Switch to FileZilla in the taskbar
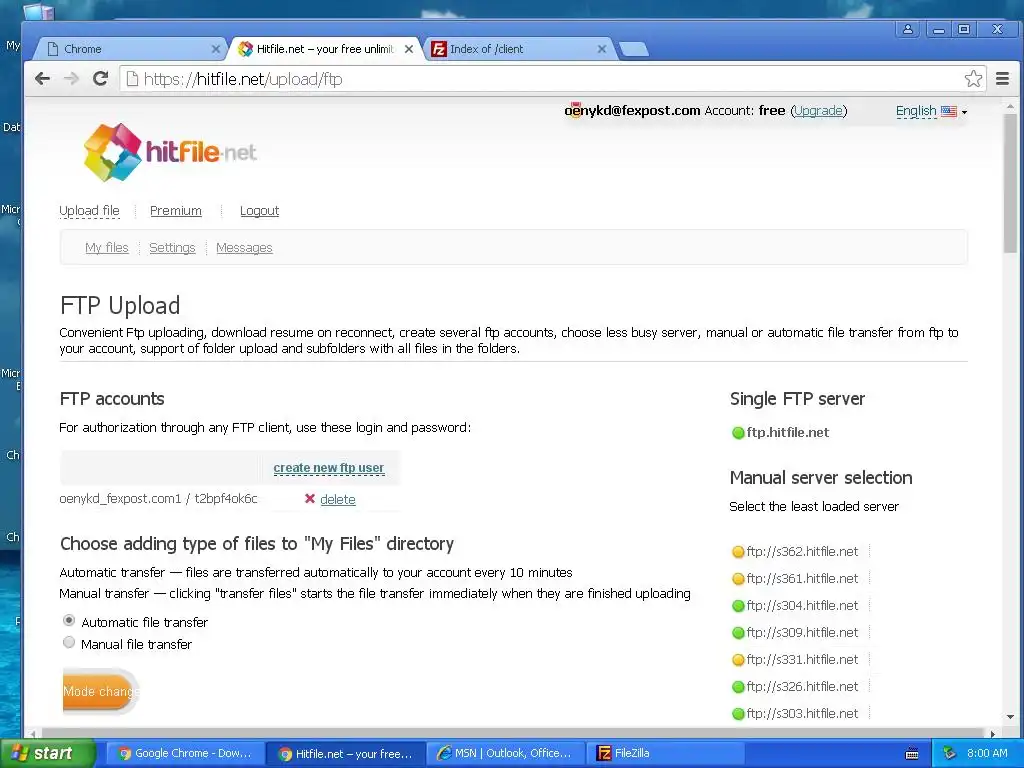Screen dimensions: 1024x768 (x=664, y=754)
